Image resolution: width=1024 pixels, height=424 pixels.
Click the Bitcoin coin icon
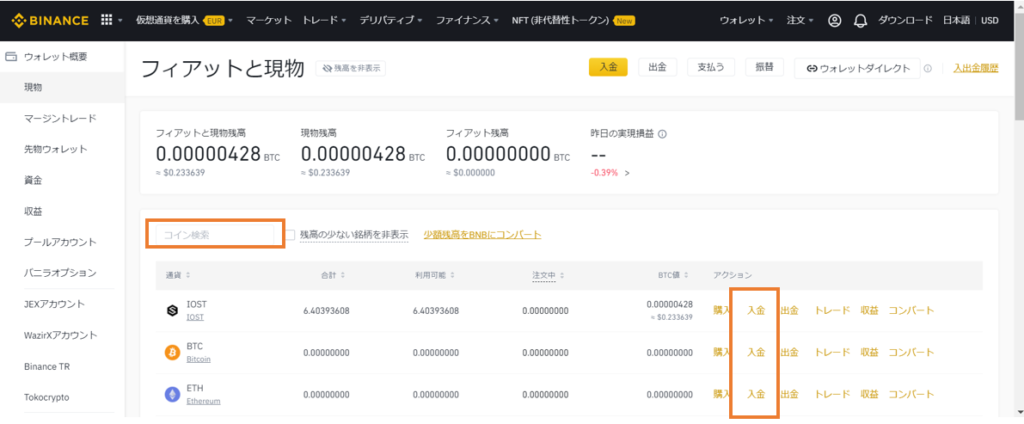172,352
